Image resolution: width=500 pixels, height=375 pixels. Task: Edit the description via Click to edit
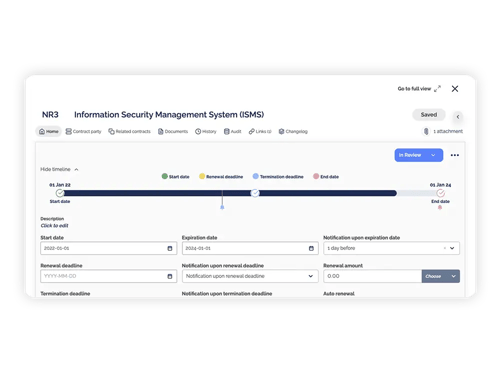[x=54, y=226]
